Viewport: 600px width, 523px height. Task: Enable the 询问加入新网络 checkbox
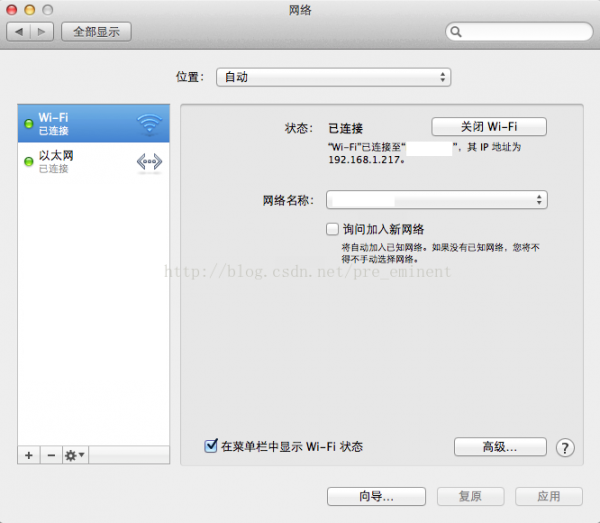[x=332, y=229]
